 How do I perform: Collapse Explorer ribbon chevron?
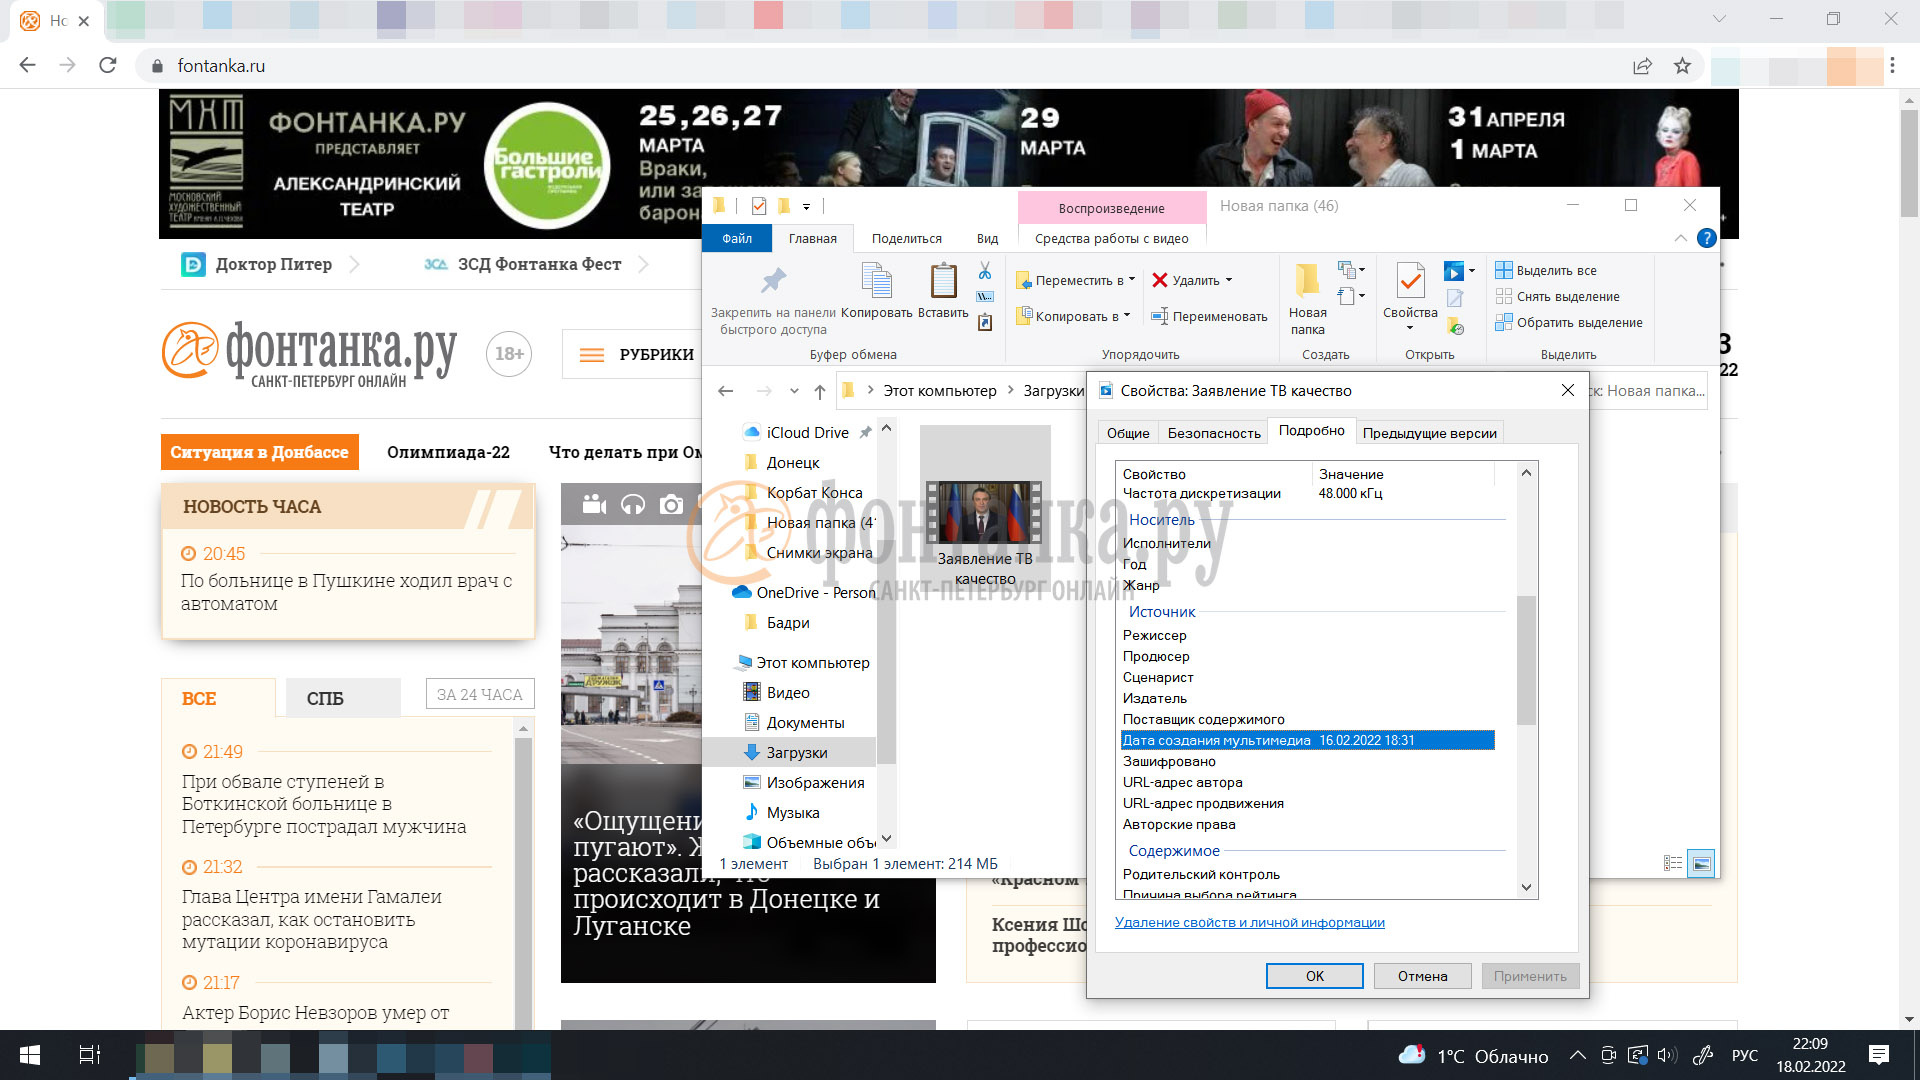1681,238
